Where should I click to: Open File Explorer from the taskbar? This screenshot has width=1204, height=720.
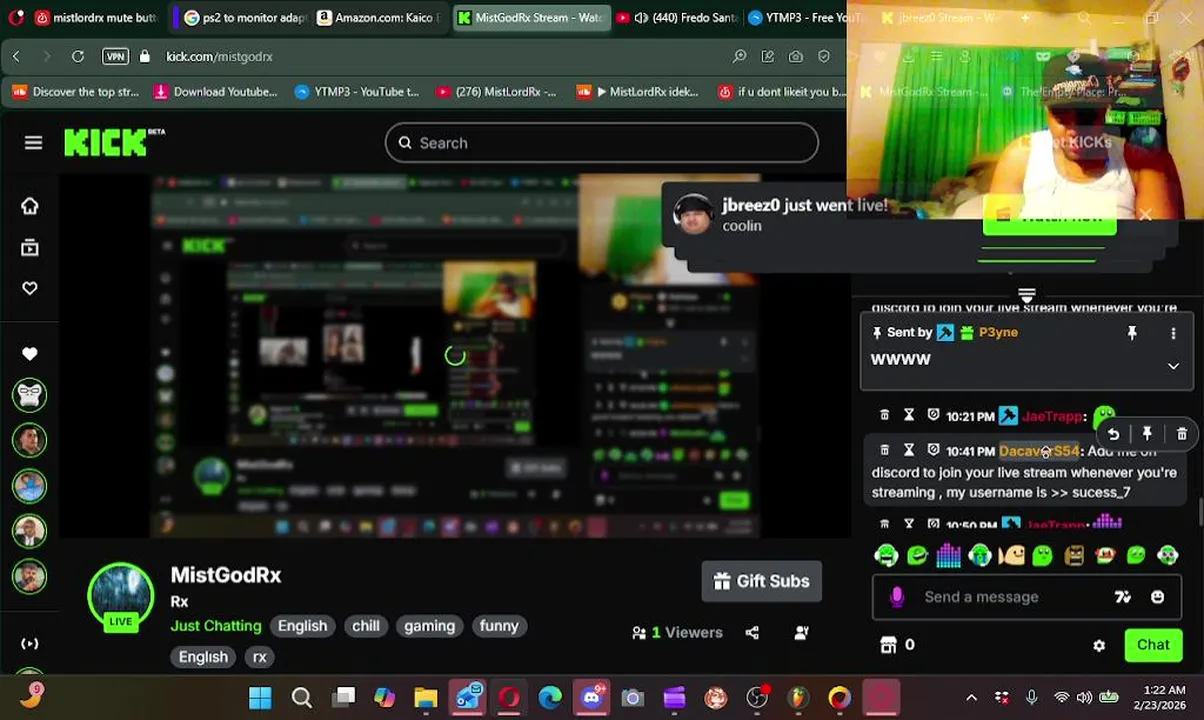[426, 697]
